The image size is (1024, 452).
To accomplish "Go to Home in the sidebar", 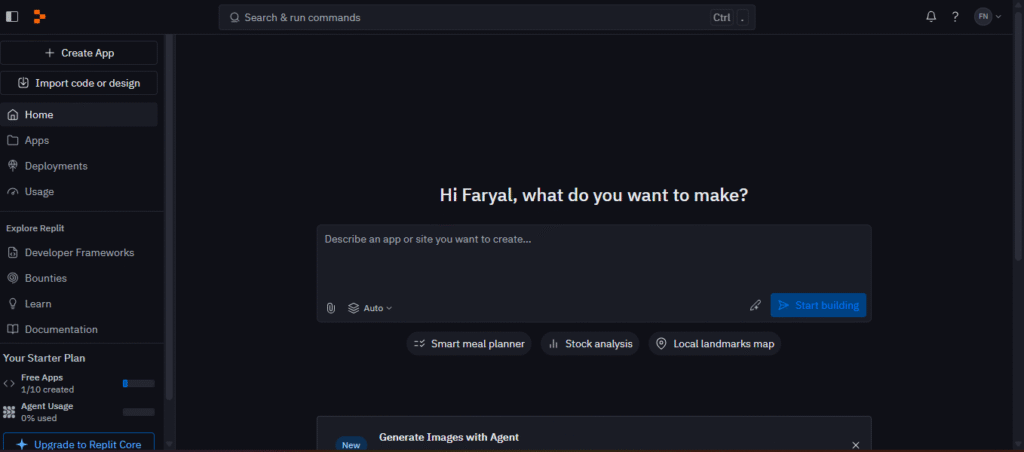I will pyautogui.click(x=79, y=114).
